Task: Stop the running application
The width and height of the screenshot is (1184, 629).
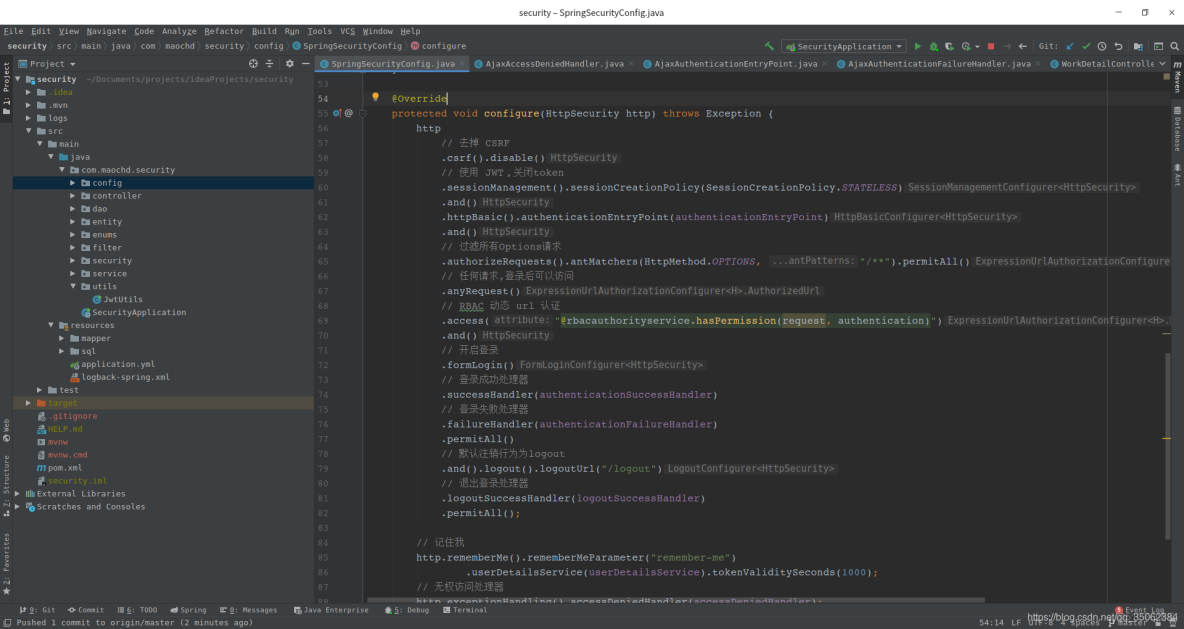Action: (x=989, y=46)
